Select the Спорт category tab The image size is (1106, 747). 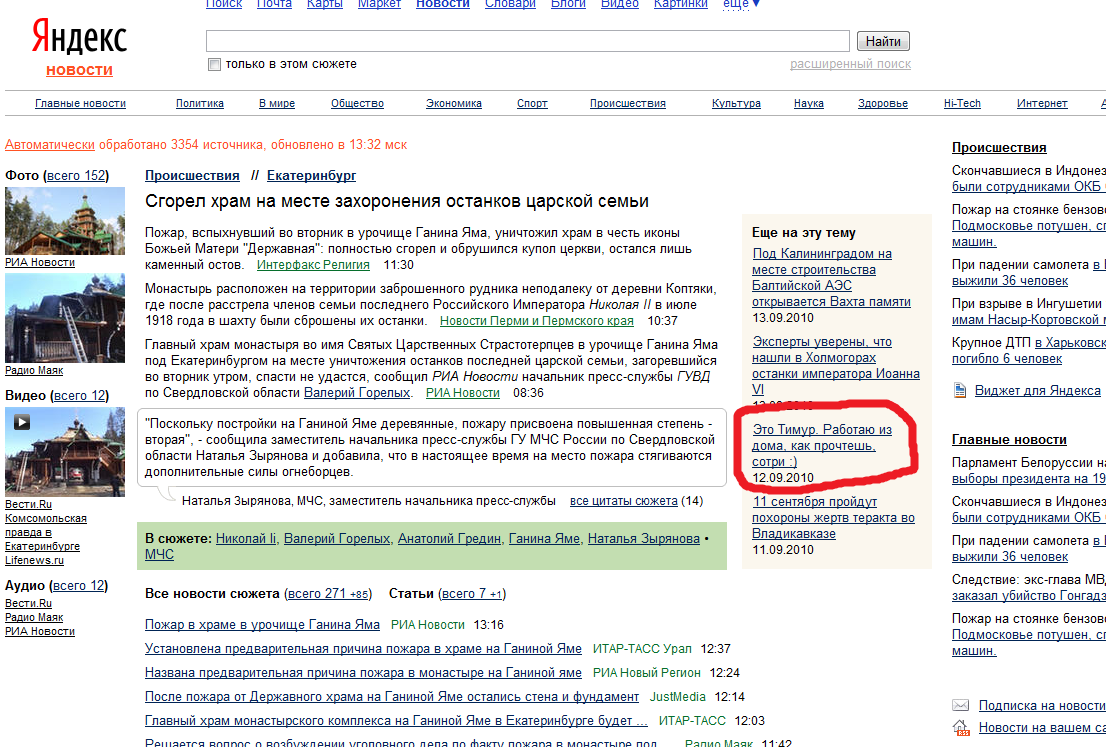pyautogui.click(x=532, y=104)
